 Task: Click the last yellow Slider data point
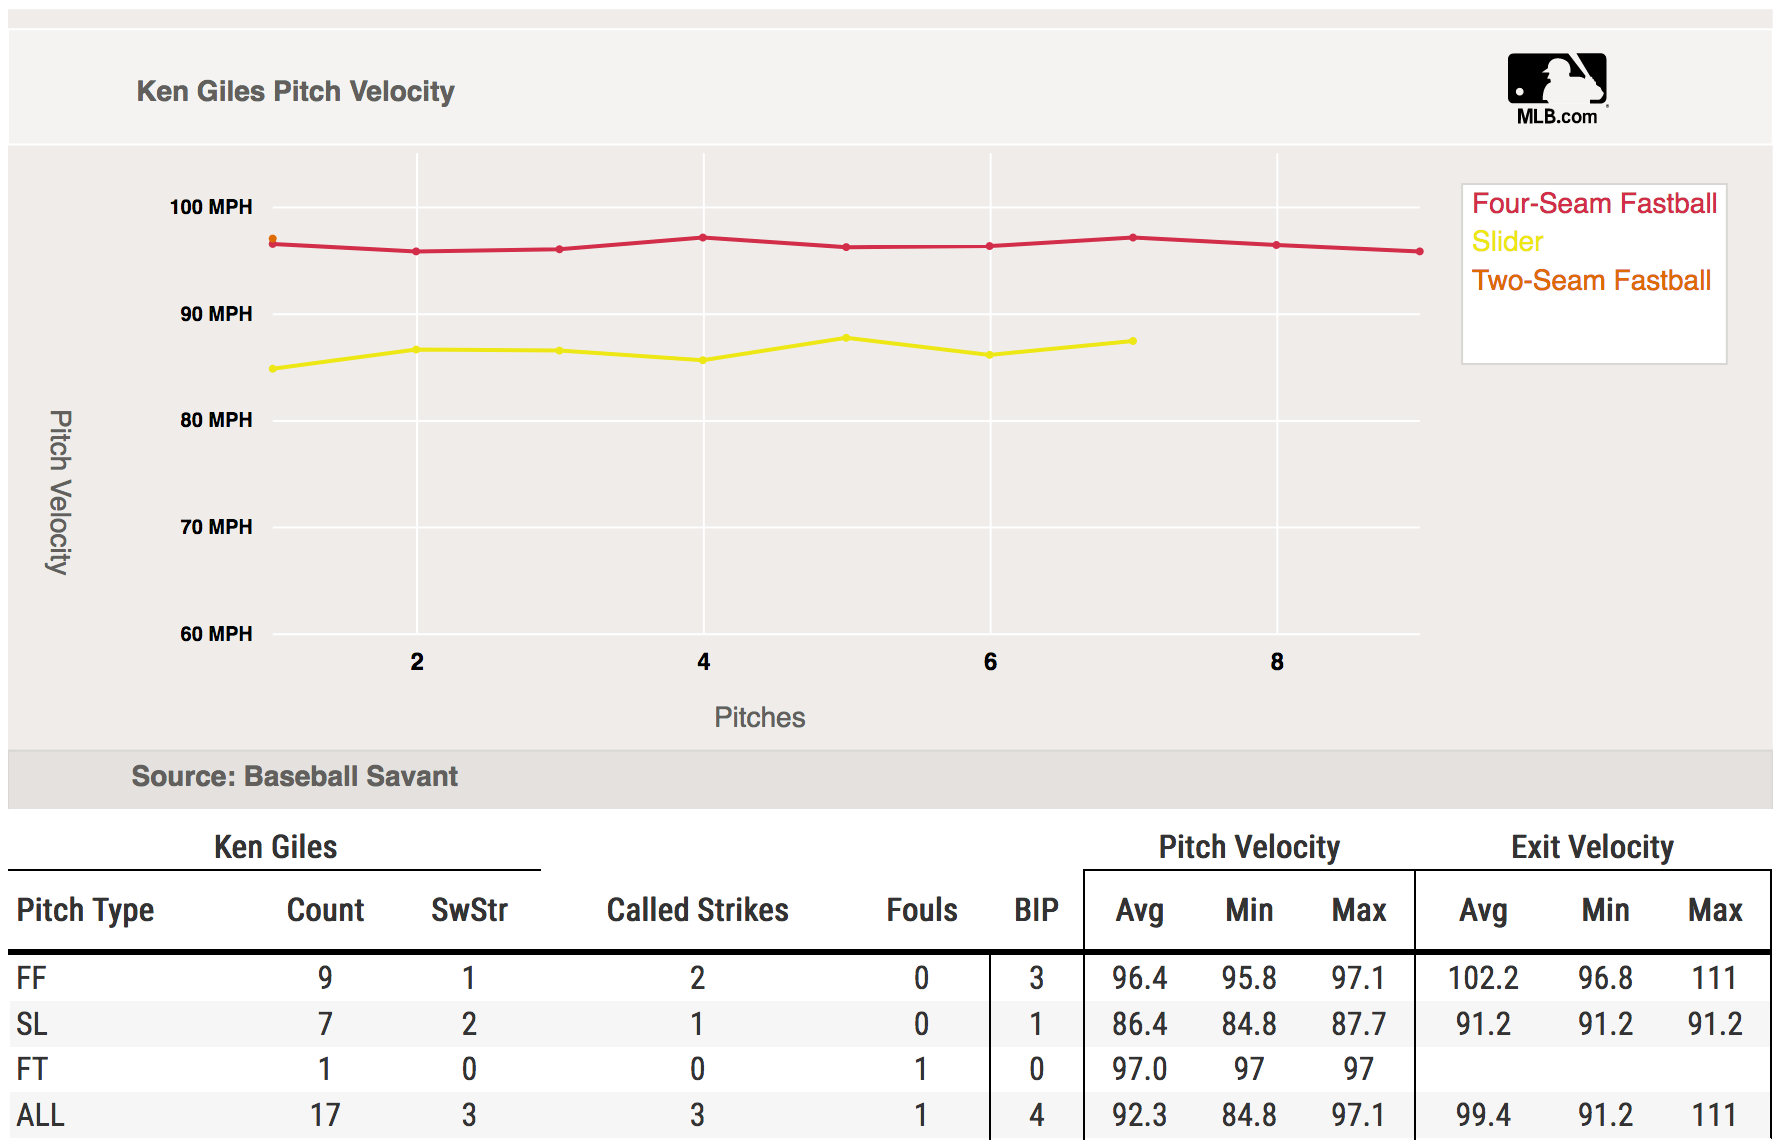tap(1133, 341)
